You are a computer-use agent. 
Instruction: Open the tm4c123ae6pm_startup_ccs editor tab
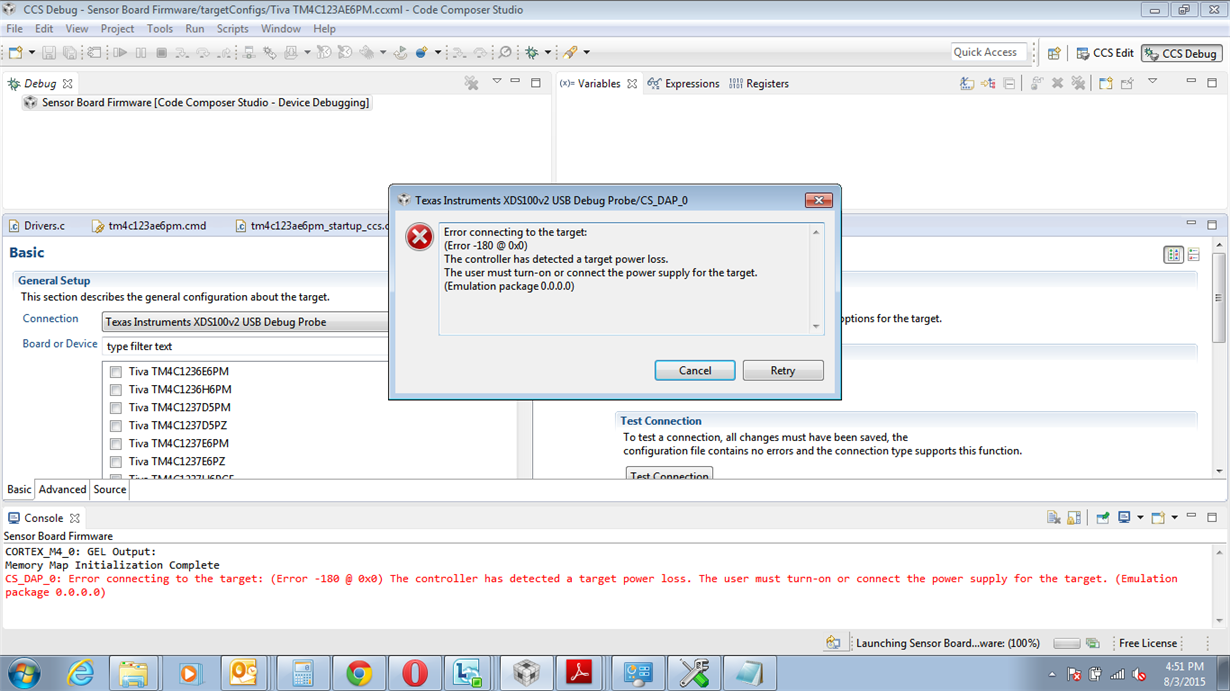[x=310, y=226]
